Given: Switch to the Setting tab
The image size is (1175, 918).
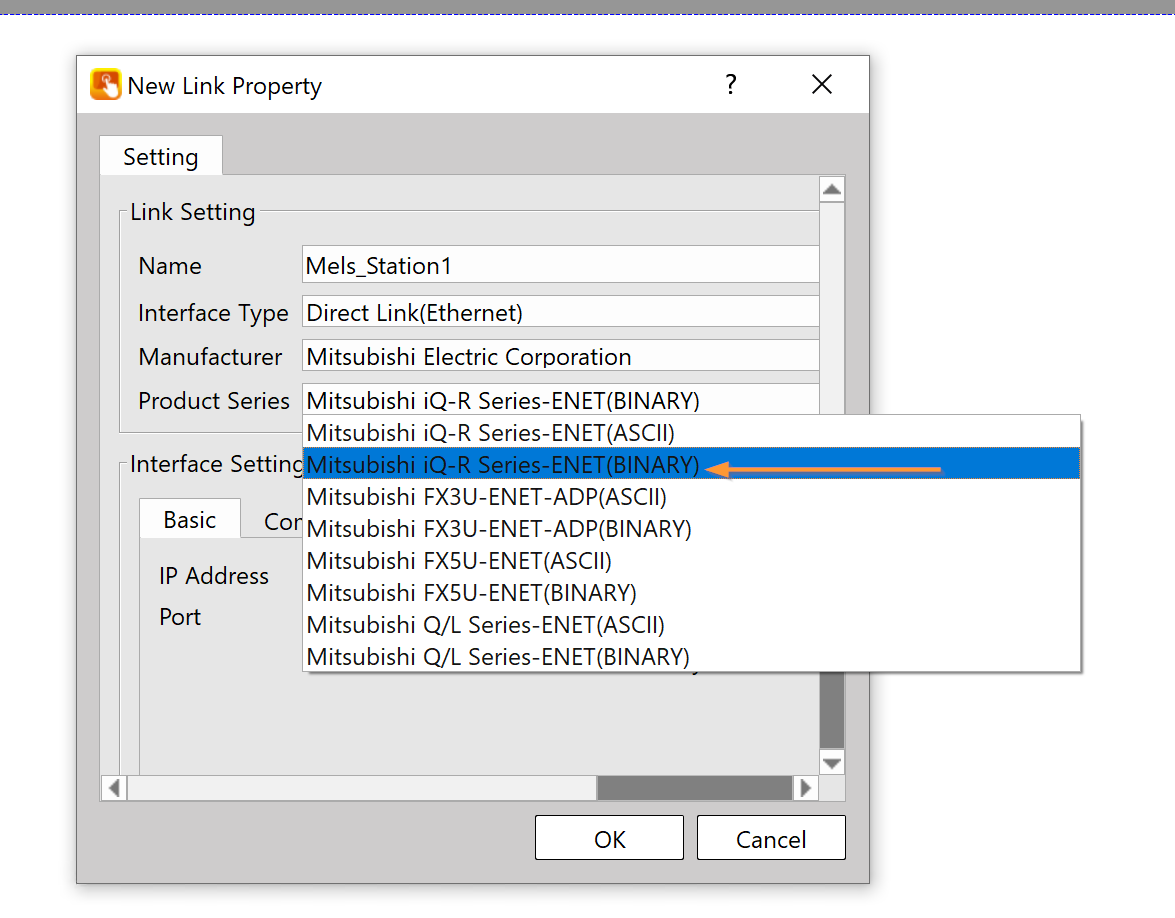Looking at the screenshot, I should pyautogui.click(x=160, y=157).
